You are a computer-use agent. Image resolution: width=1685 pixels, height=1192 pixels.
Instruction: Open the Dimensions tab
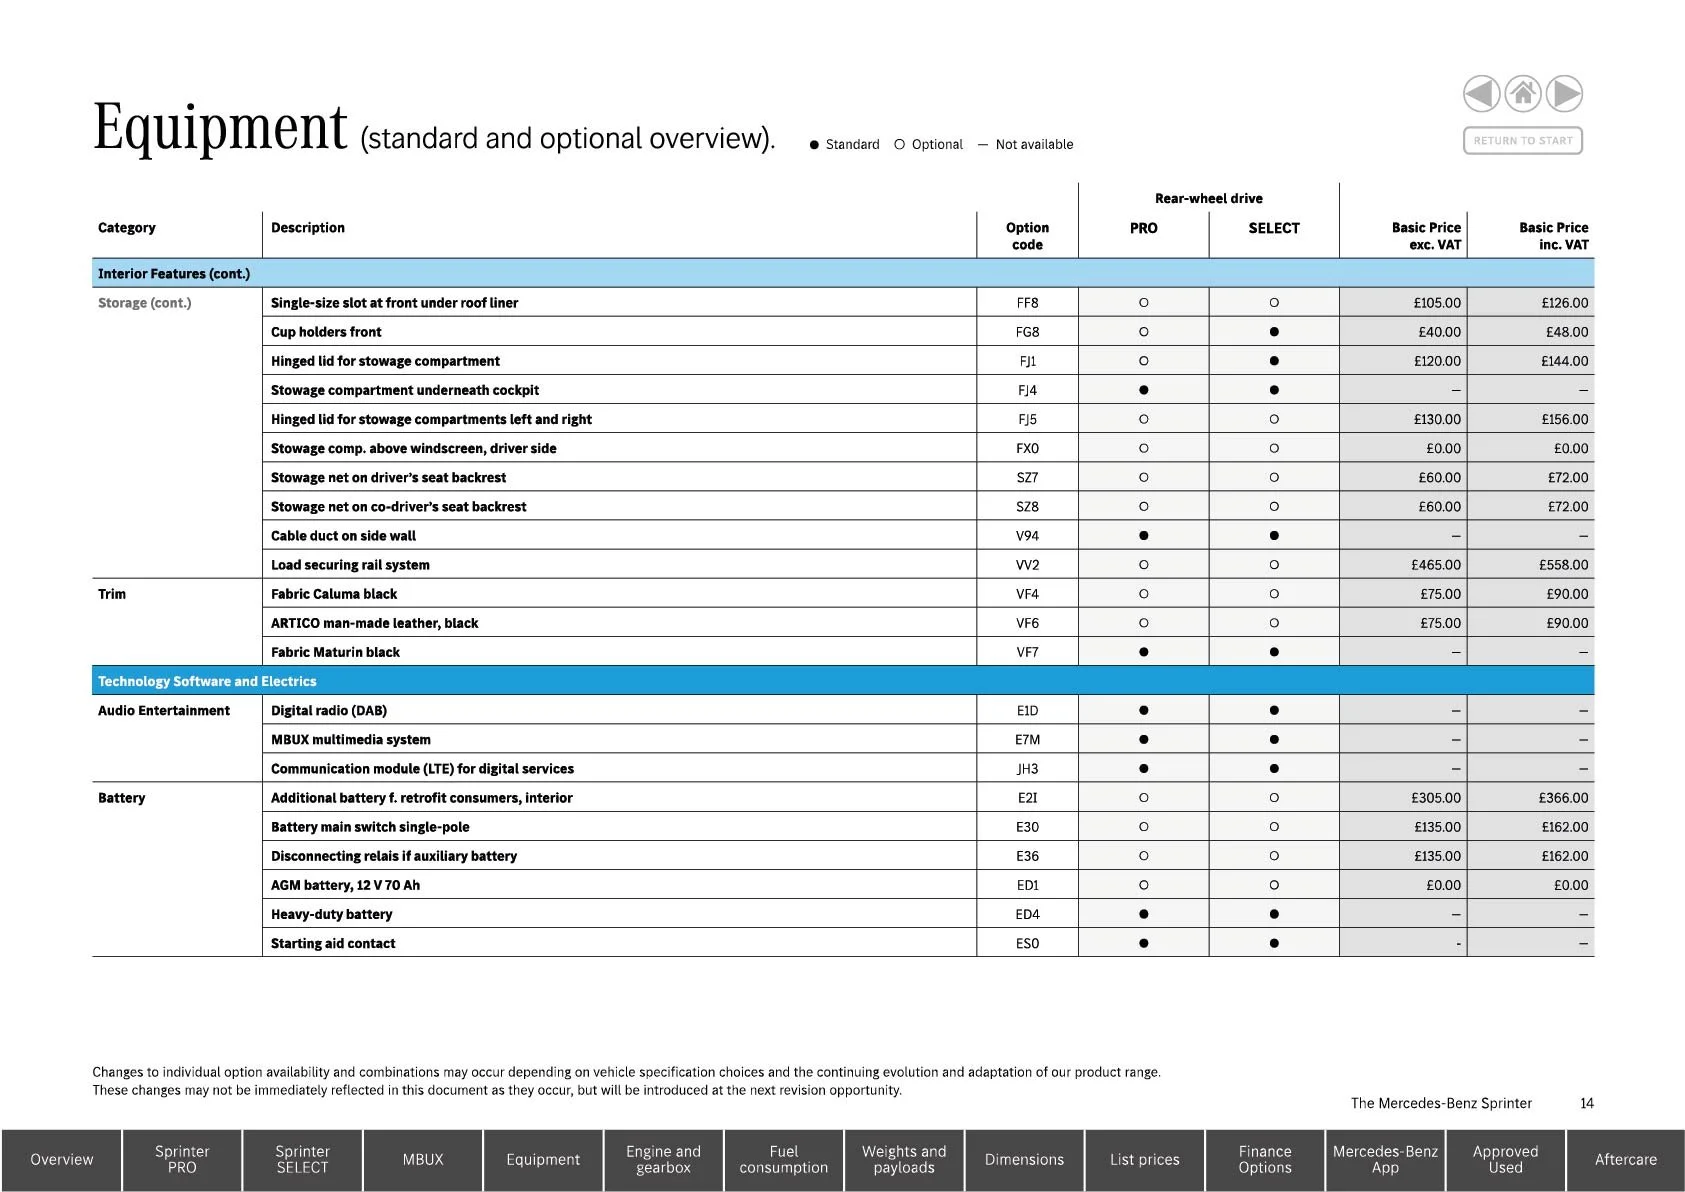[x=1025, y=1160]
